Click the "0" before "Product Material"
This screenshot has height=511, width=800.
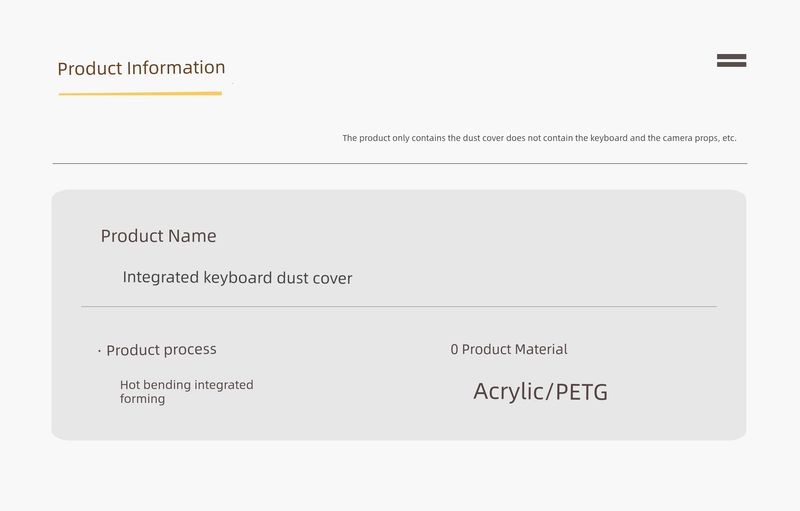point(454,350)
